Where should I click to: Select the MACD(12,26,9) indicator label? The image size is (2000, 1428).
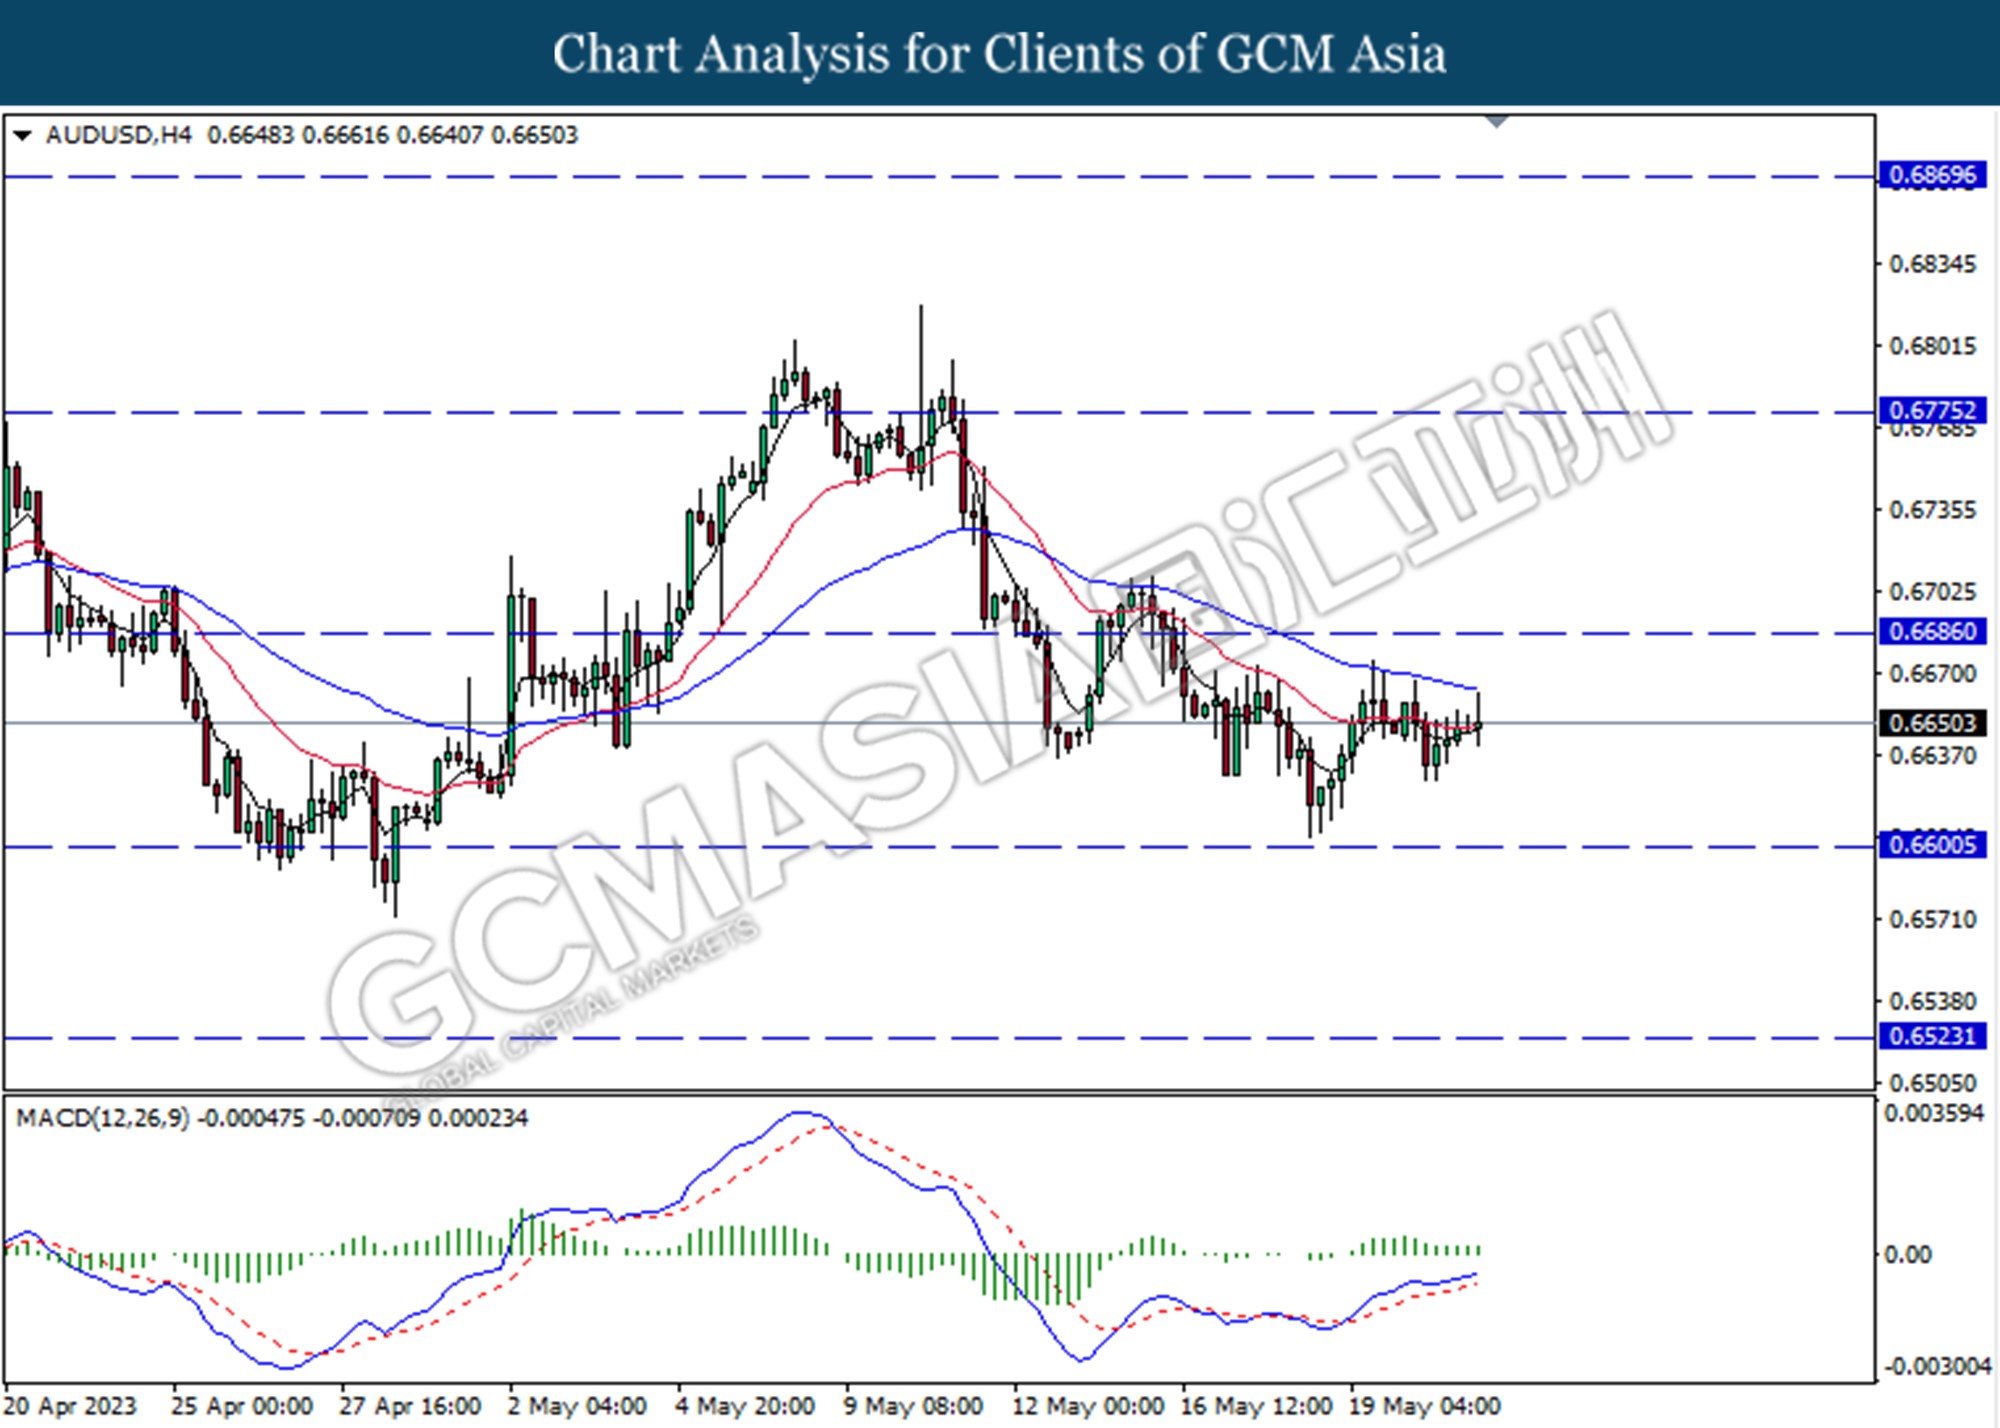[x=102, y=1118]
